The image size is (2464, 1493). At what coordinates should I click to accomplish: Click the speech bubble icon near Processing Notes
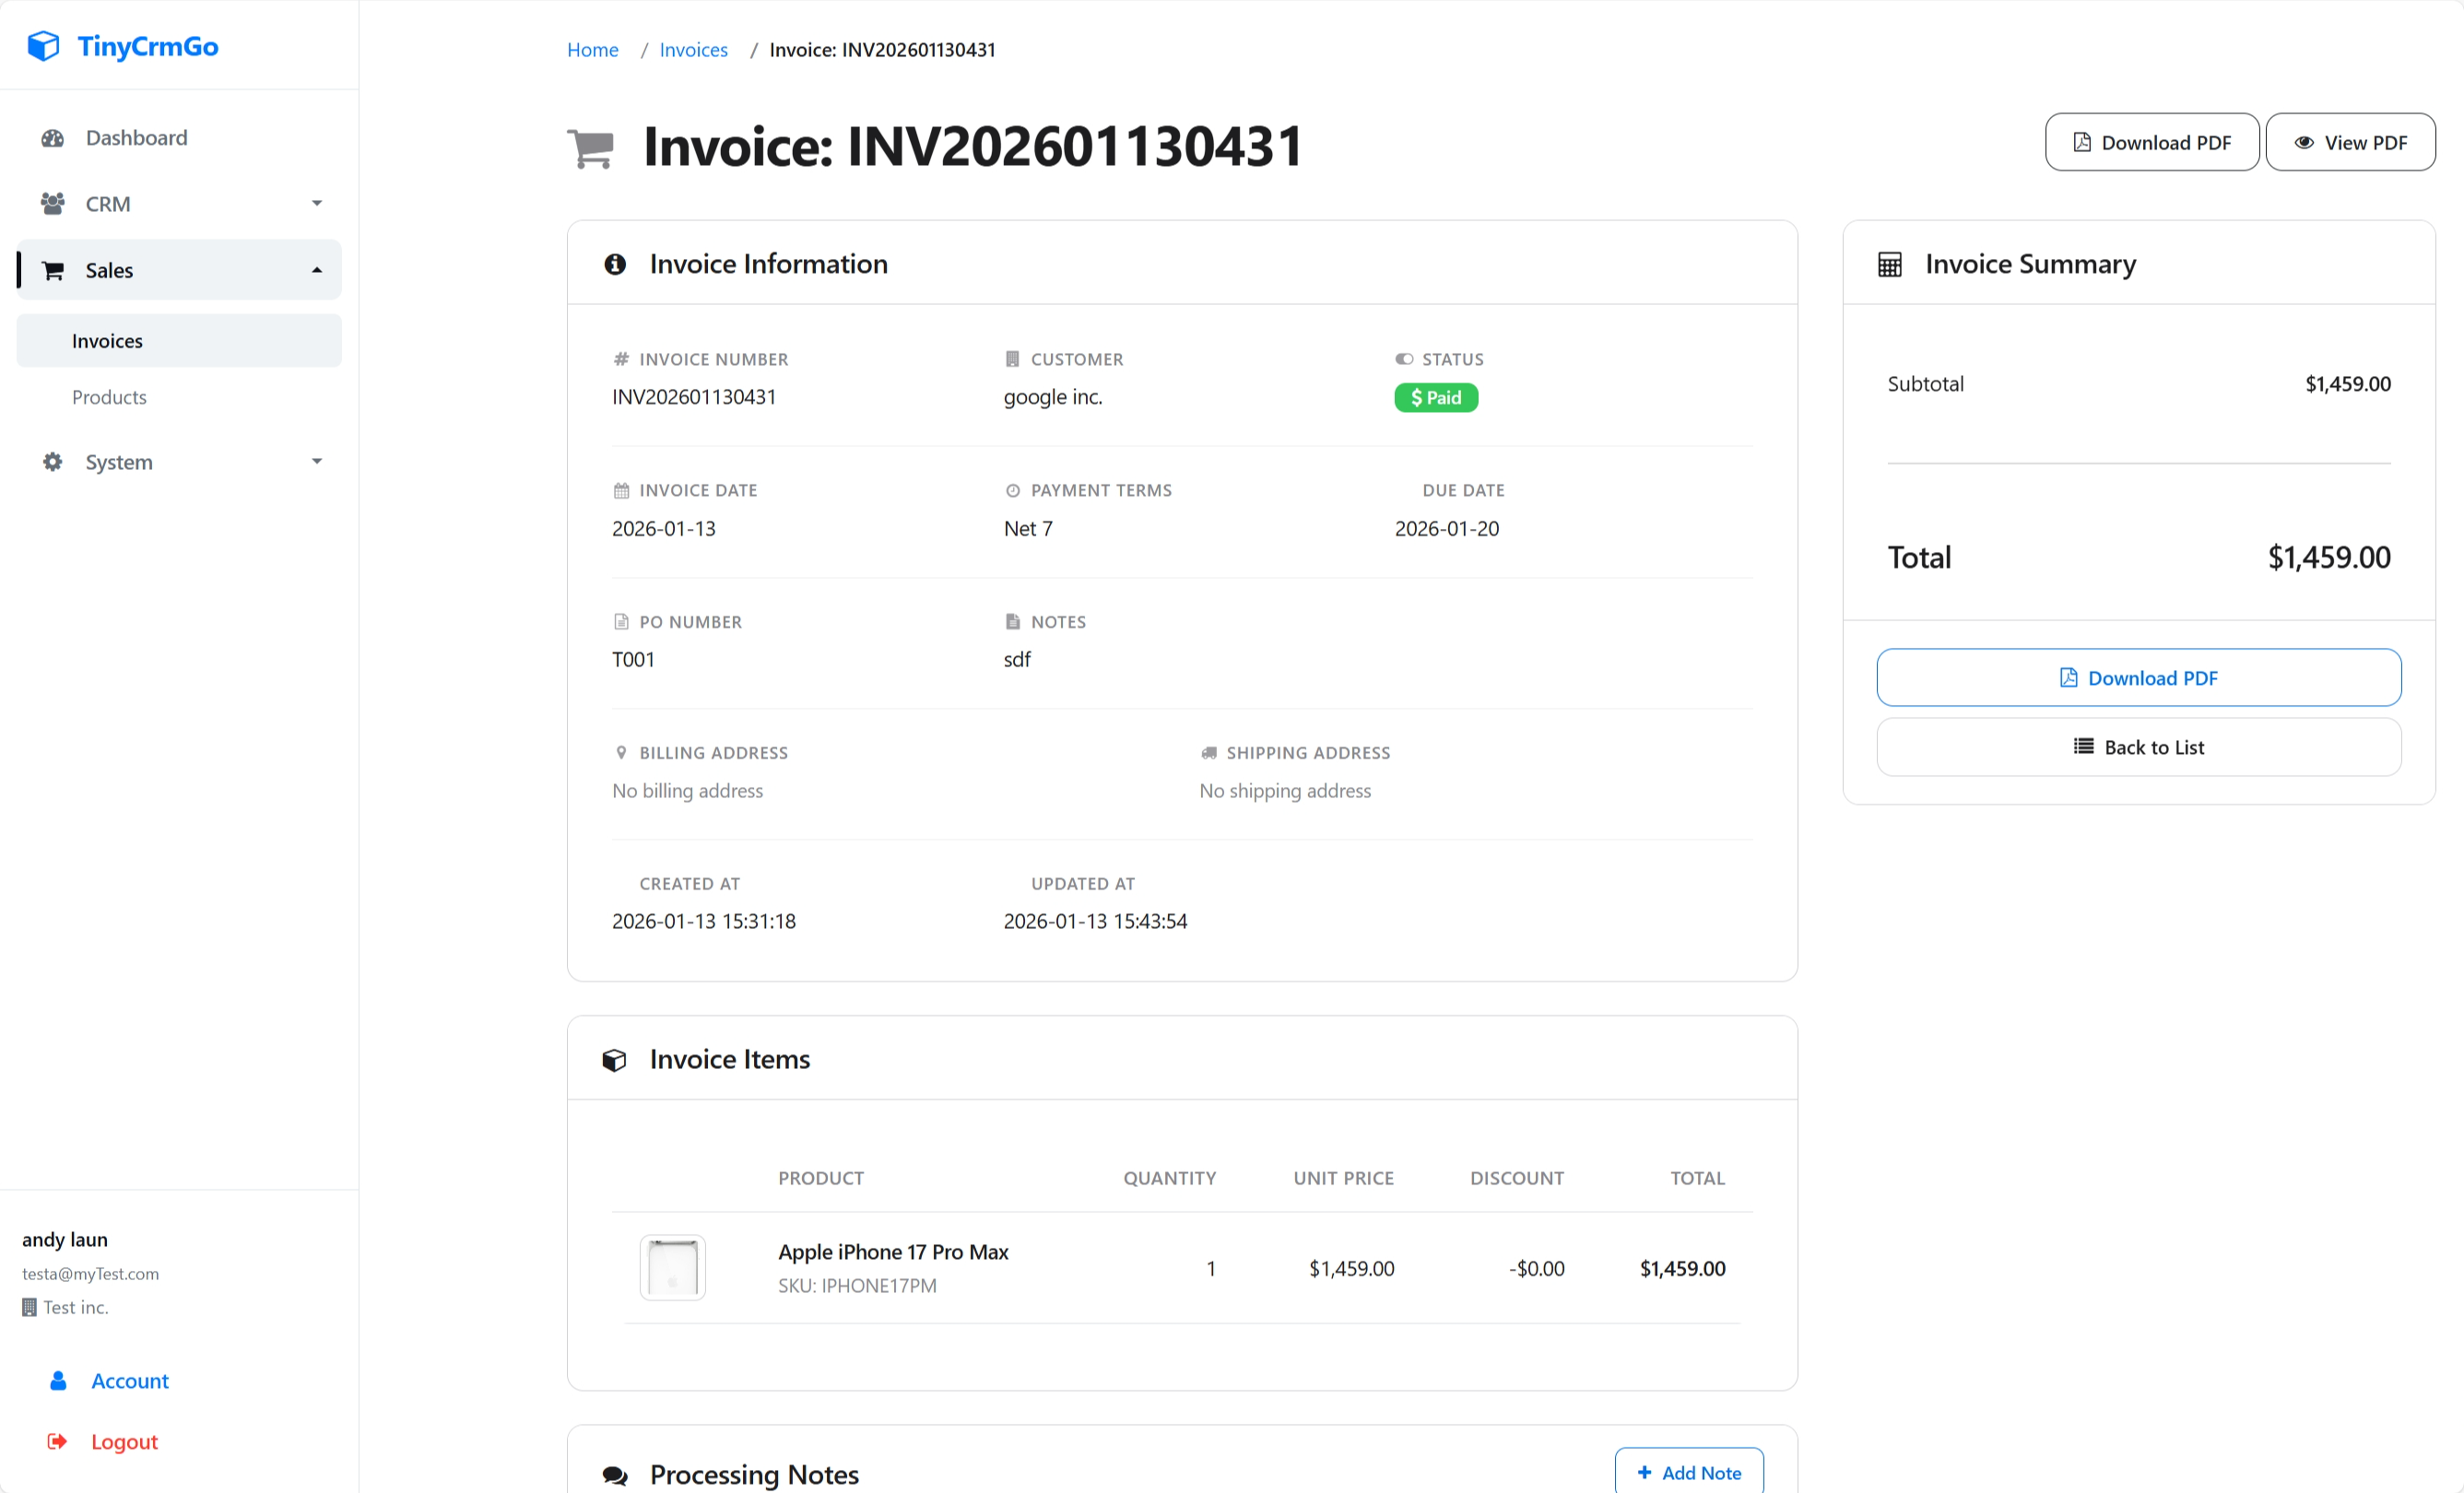[x=614, y=1474]
